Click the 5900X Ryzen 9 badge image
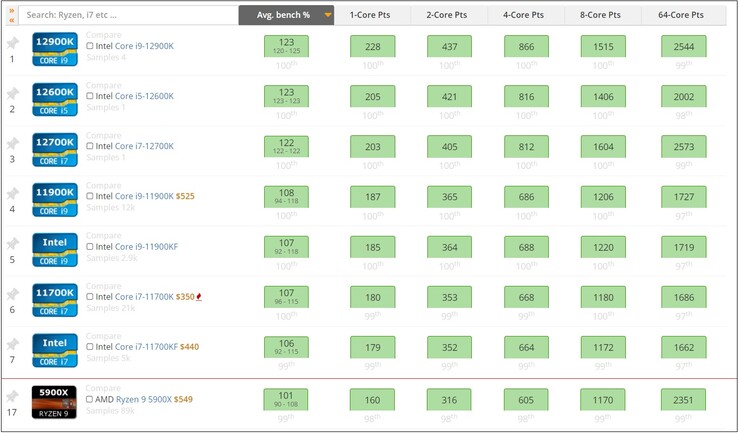The width and height of the screenshot is (738, 433). 55,401
